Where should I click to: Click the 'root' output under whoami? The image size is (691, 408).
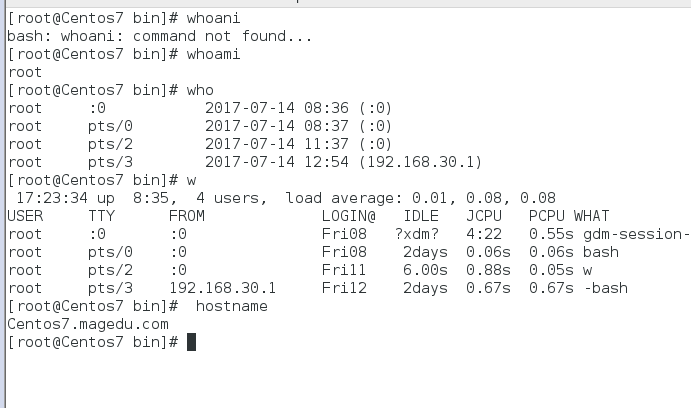[x=25, y=72]
